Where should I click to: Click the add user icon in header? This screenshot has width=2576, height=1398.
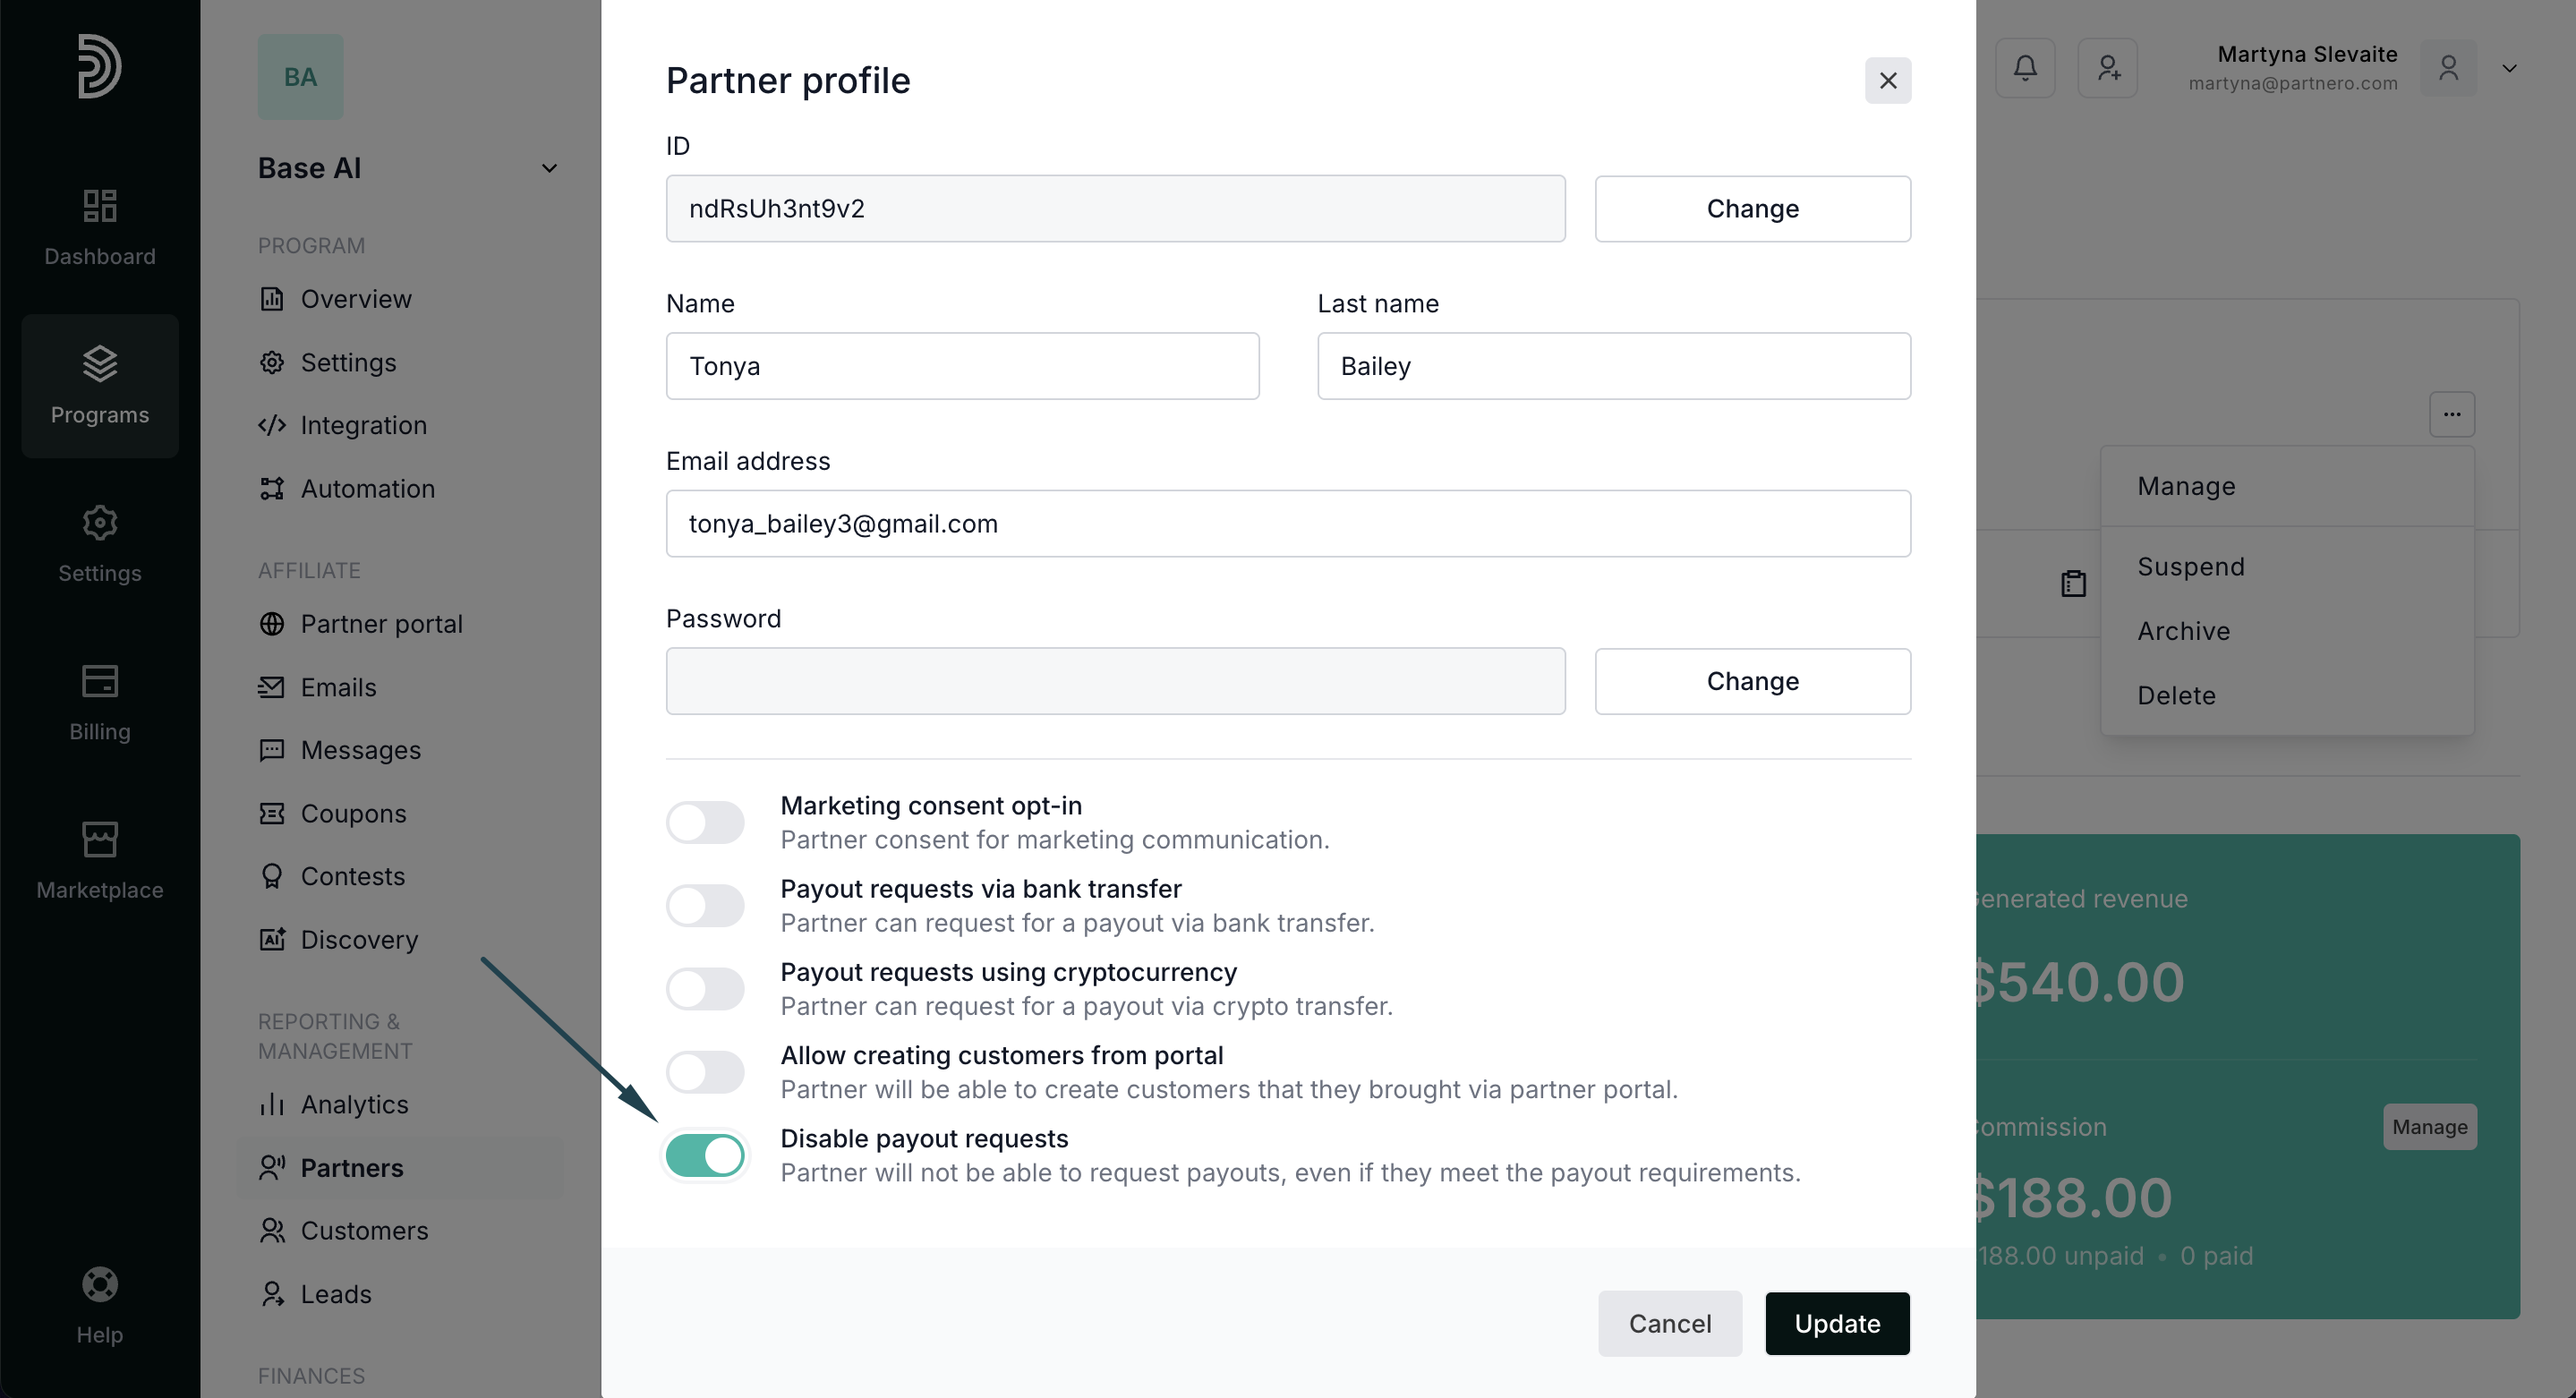[x=2108, y=68]
